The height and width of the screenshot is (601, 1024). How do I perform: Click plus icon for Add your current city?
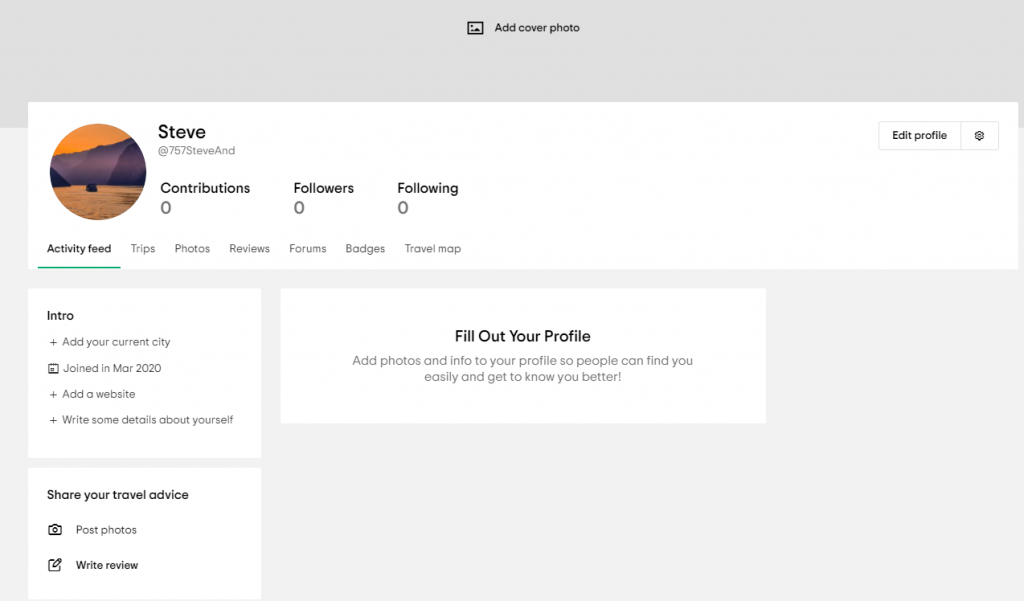[53, 342]
